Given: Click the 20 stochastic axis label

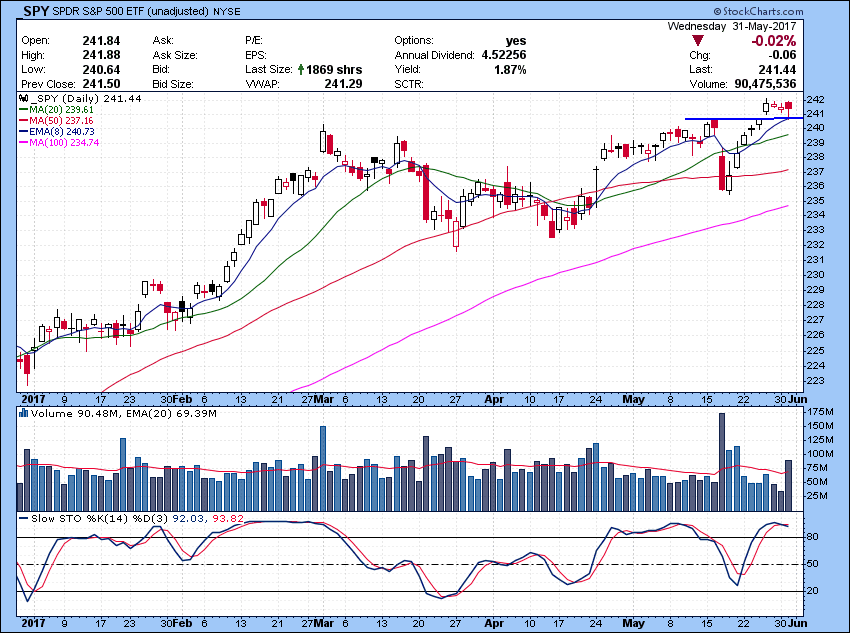Looking at the screenshot, I should pos(813,591).
